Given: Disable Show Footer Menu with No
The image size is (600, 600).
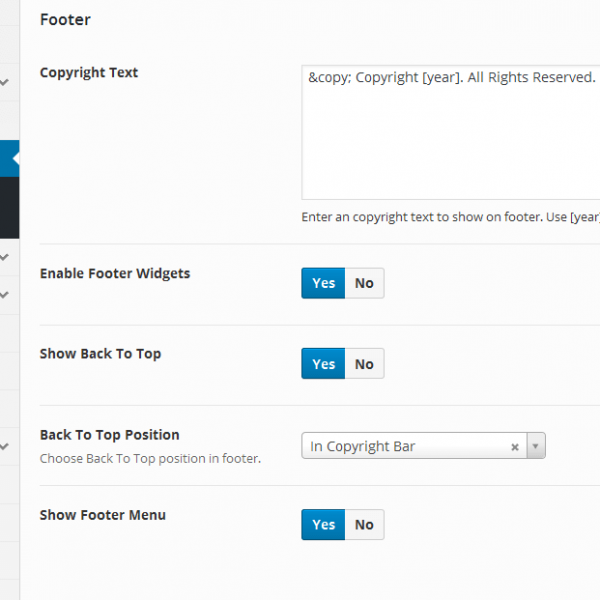Looking at the screenshot, I should 364,525.
